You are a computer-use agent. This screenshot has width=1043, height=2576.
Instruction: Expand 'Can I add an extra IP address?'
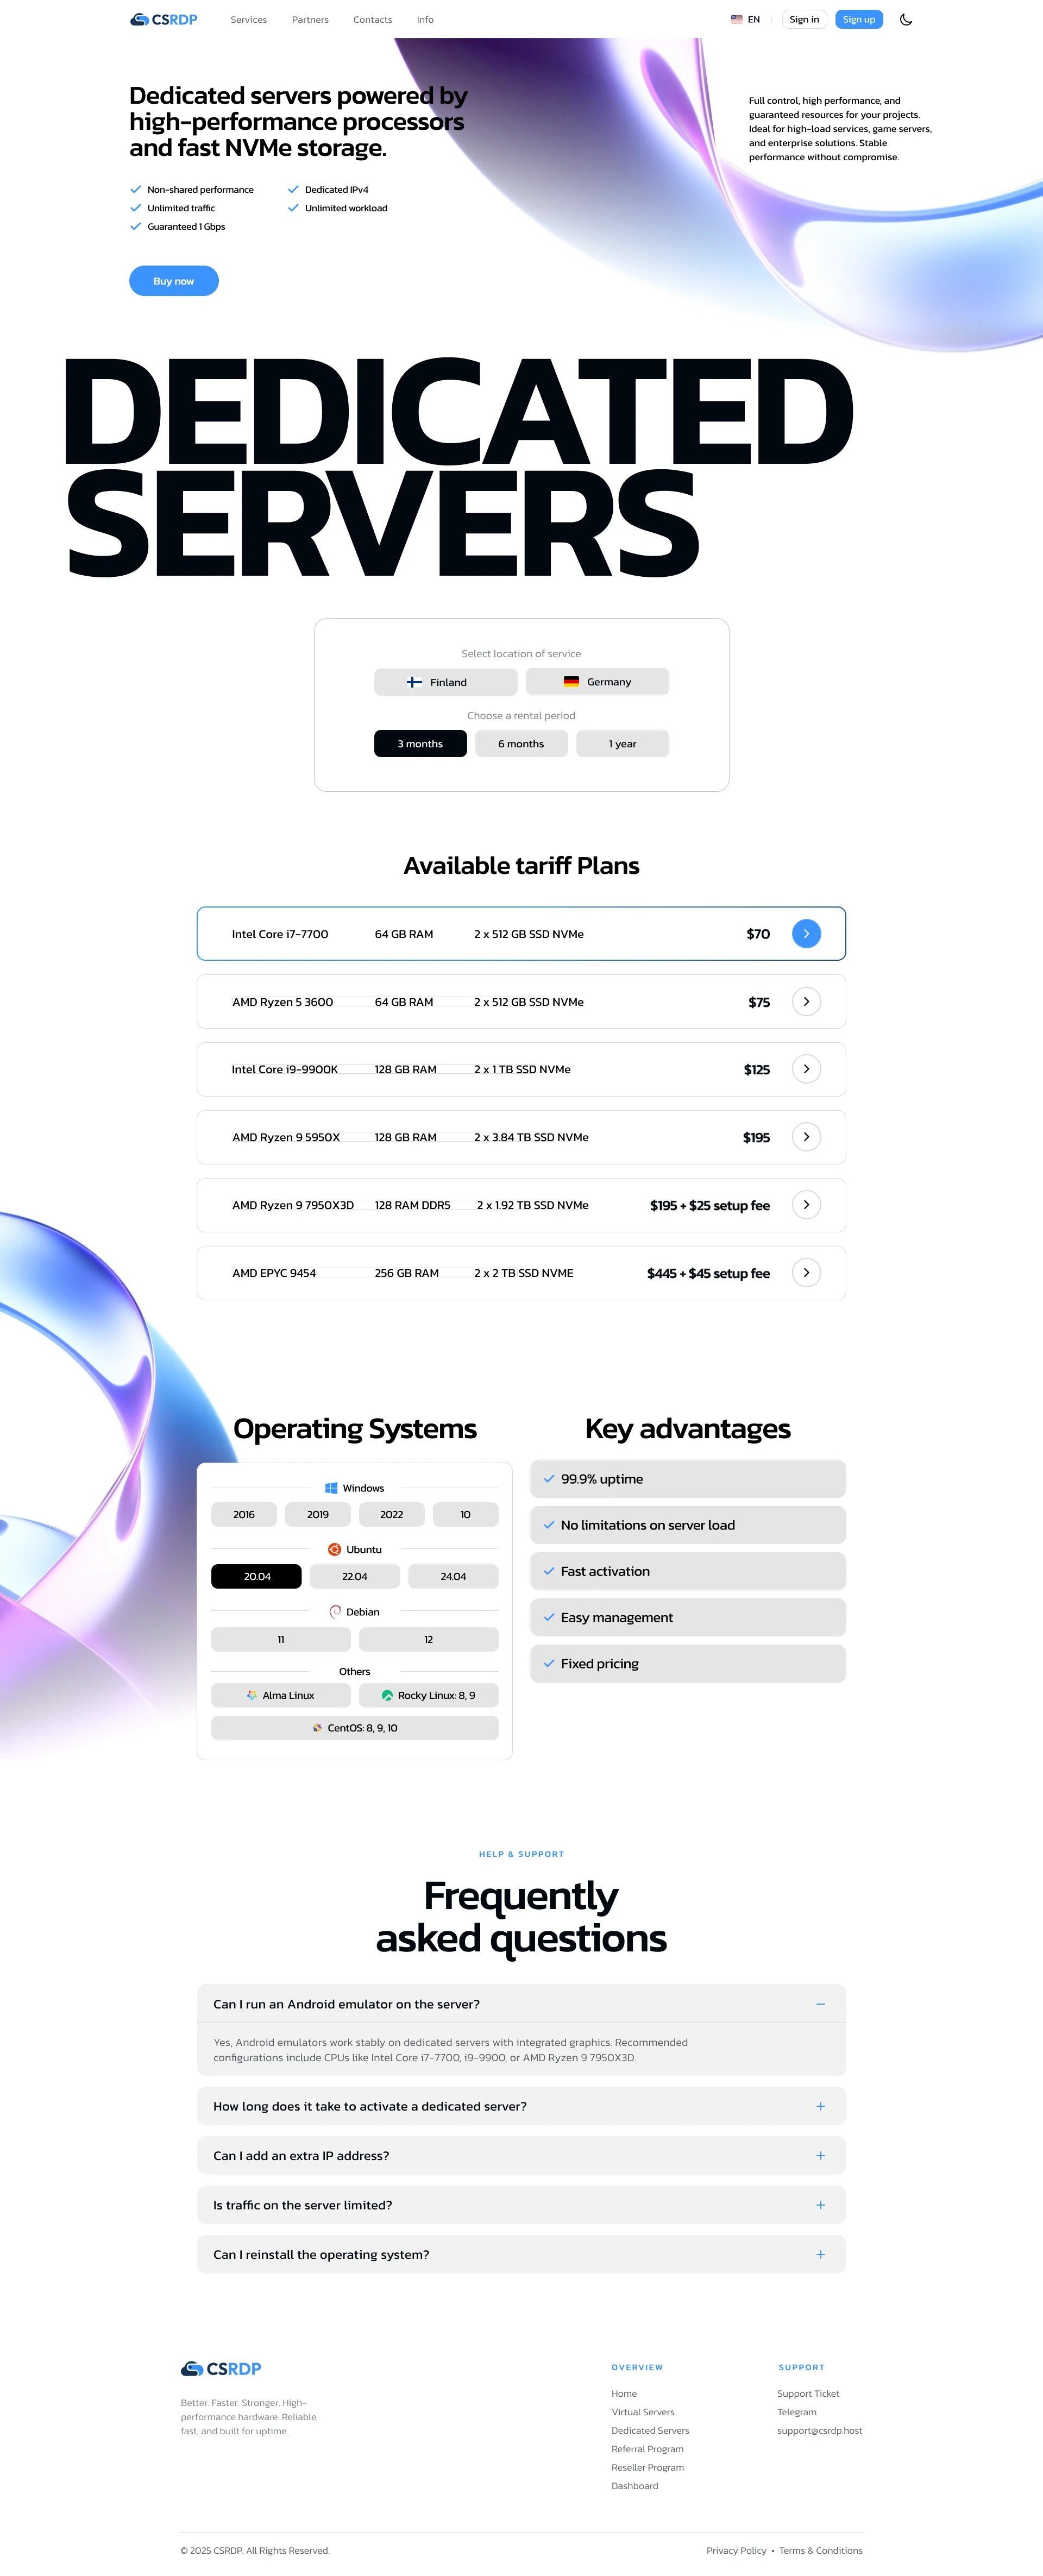pos(820,2155)
